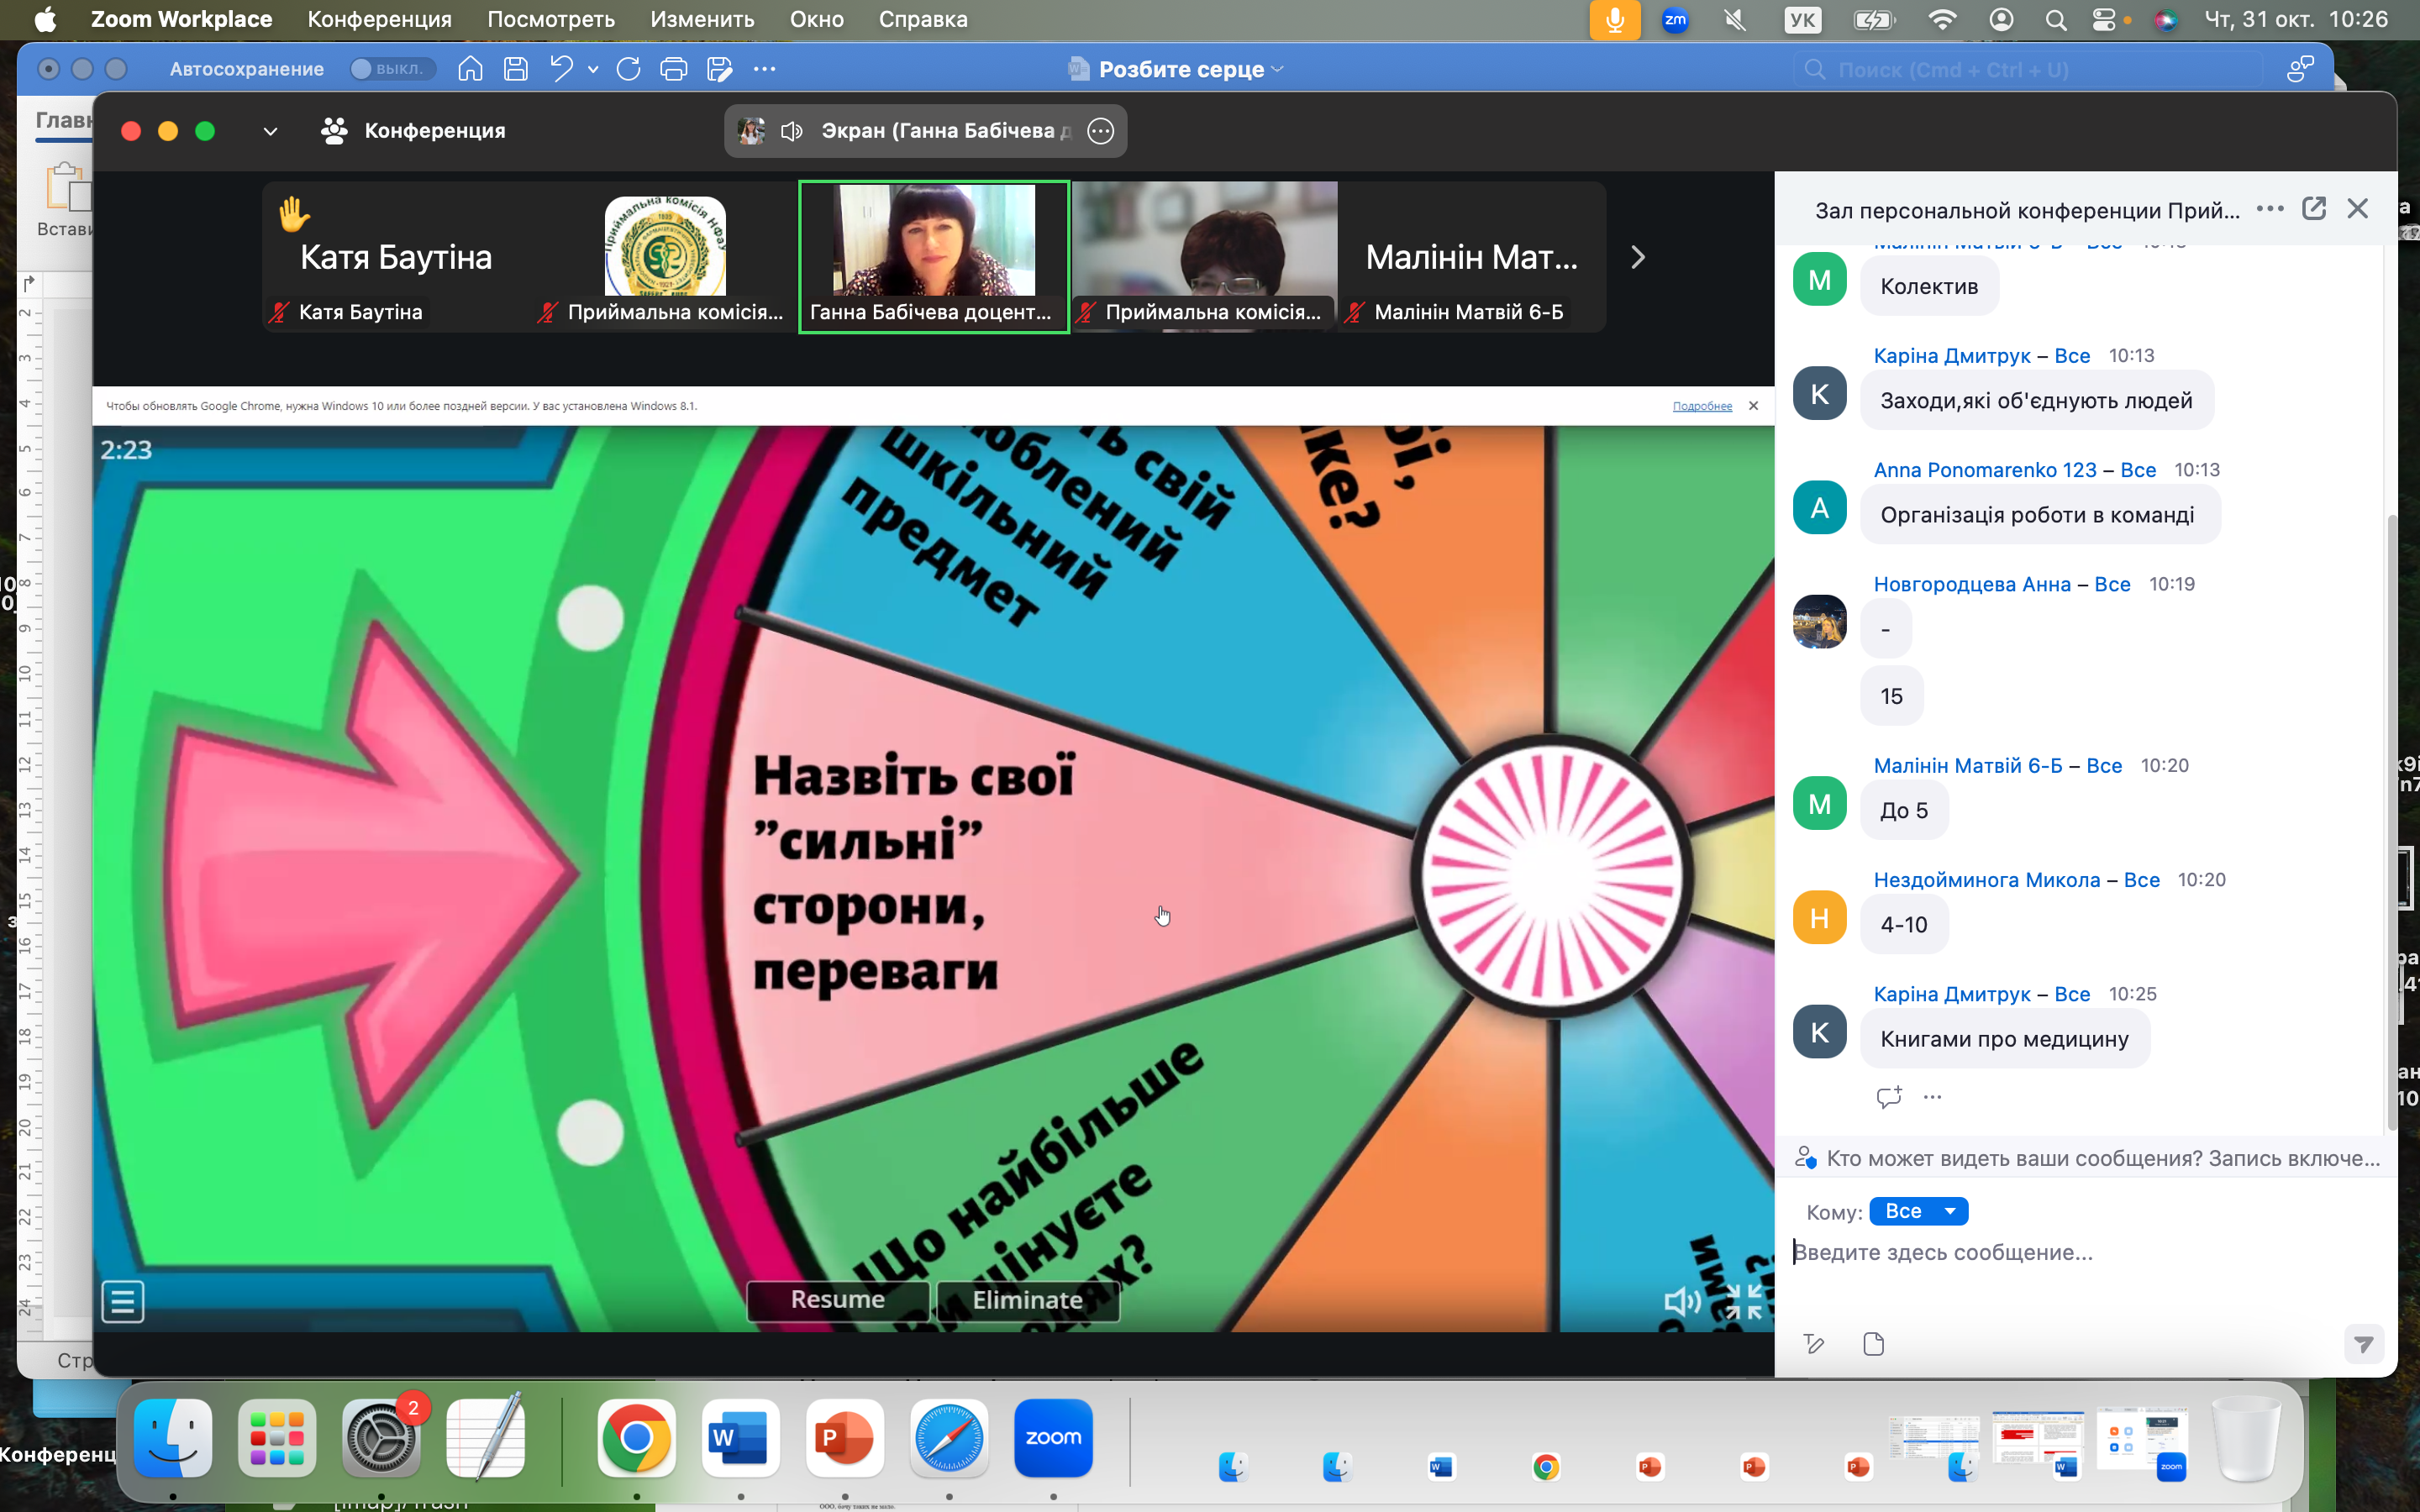Click the input language УК indicator

(x=1803, y=19)
